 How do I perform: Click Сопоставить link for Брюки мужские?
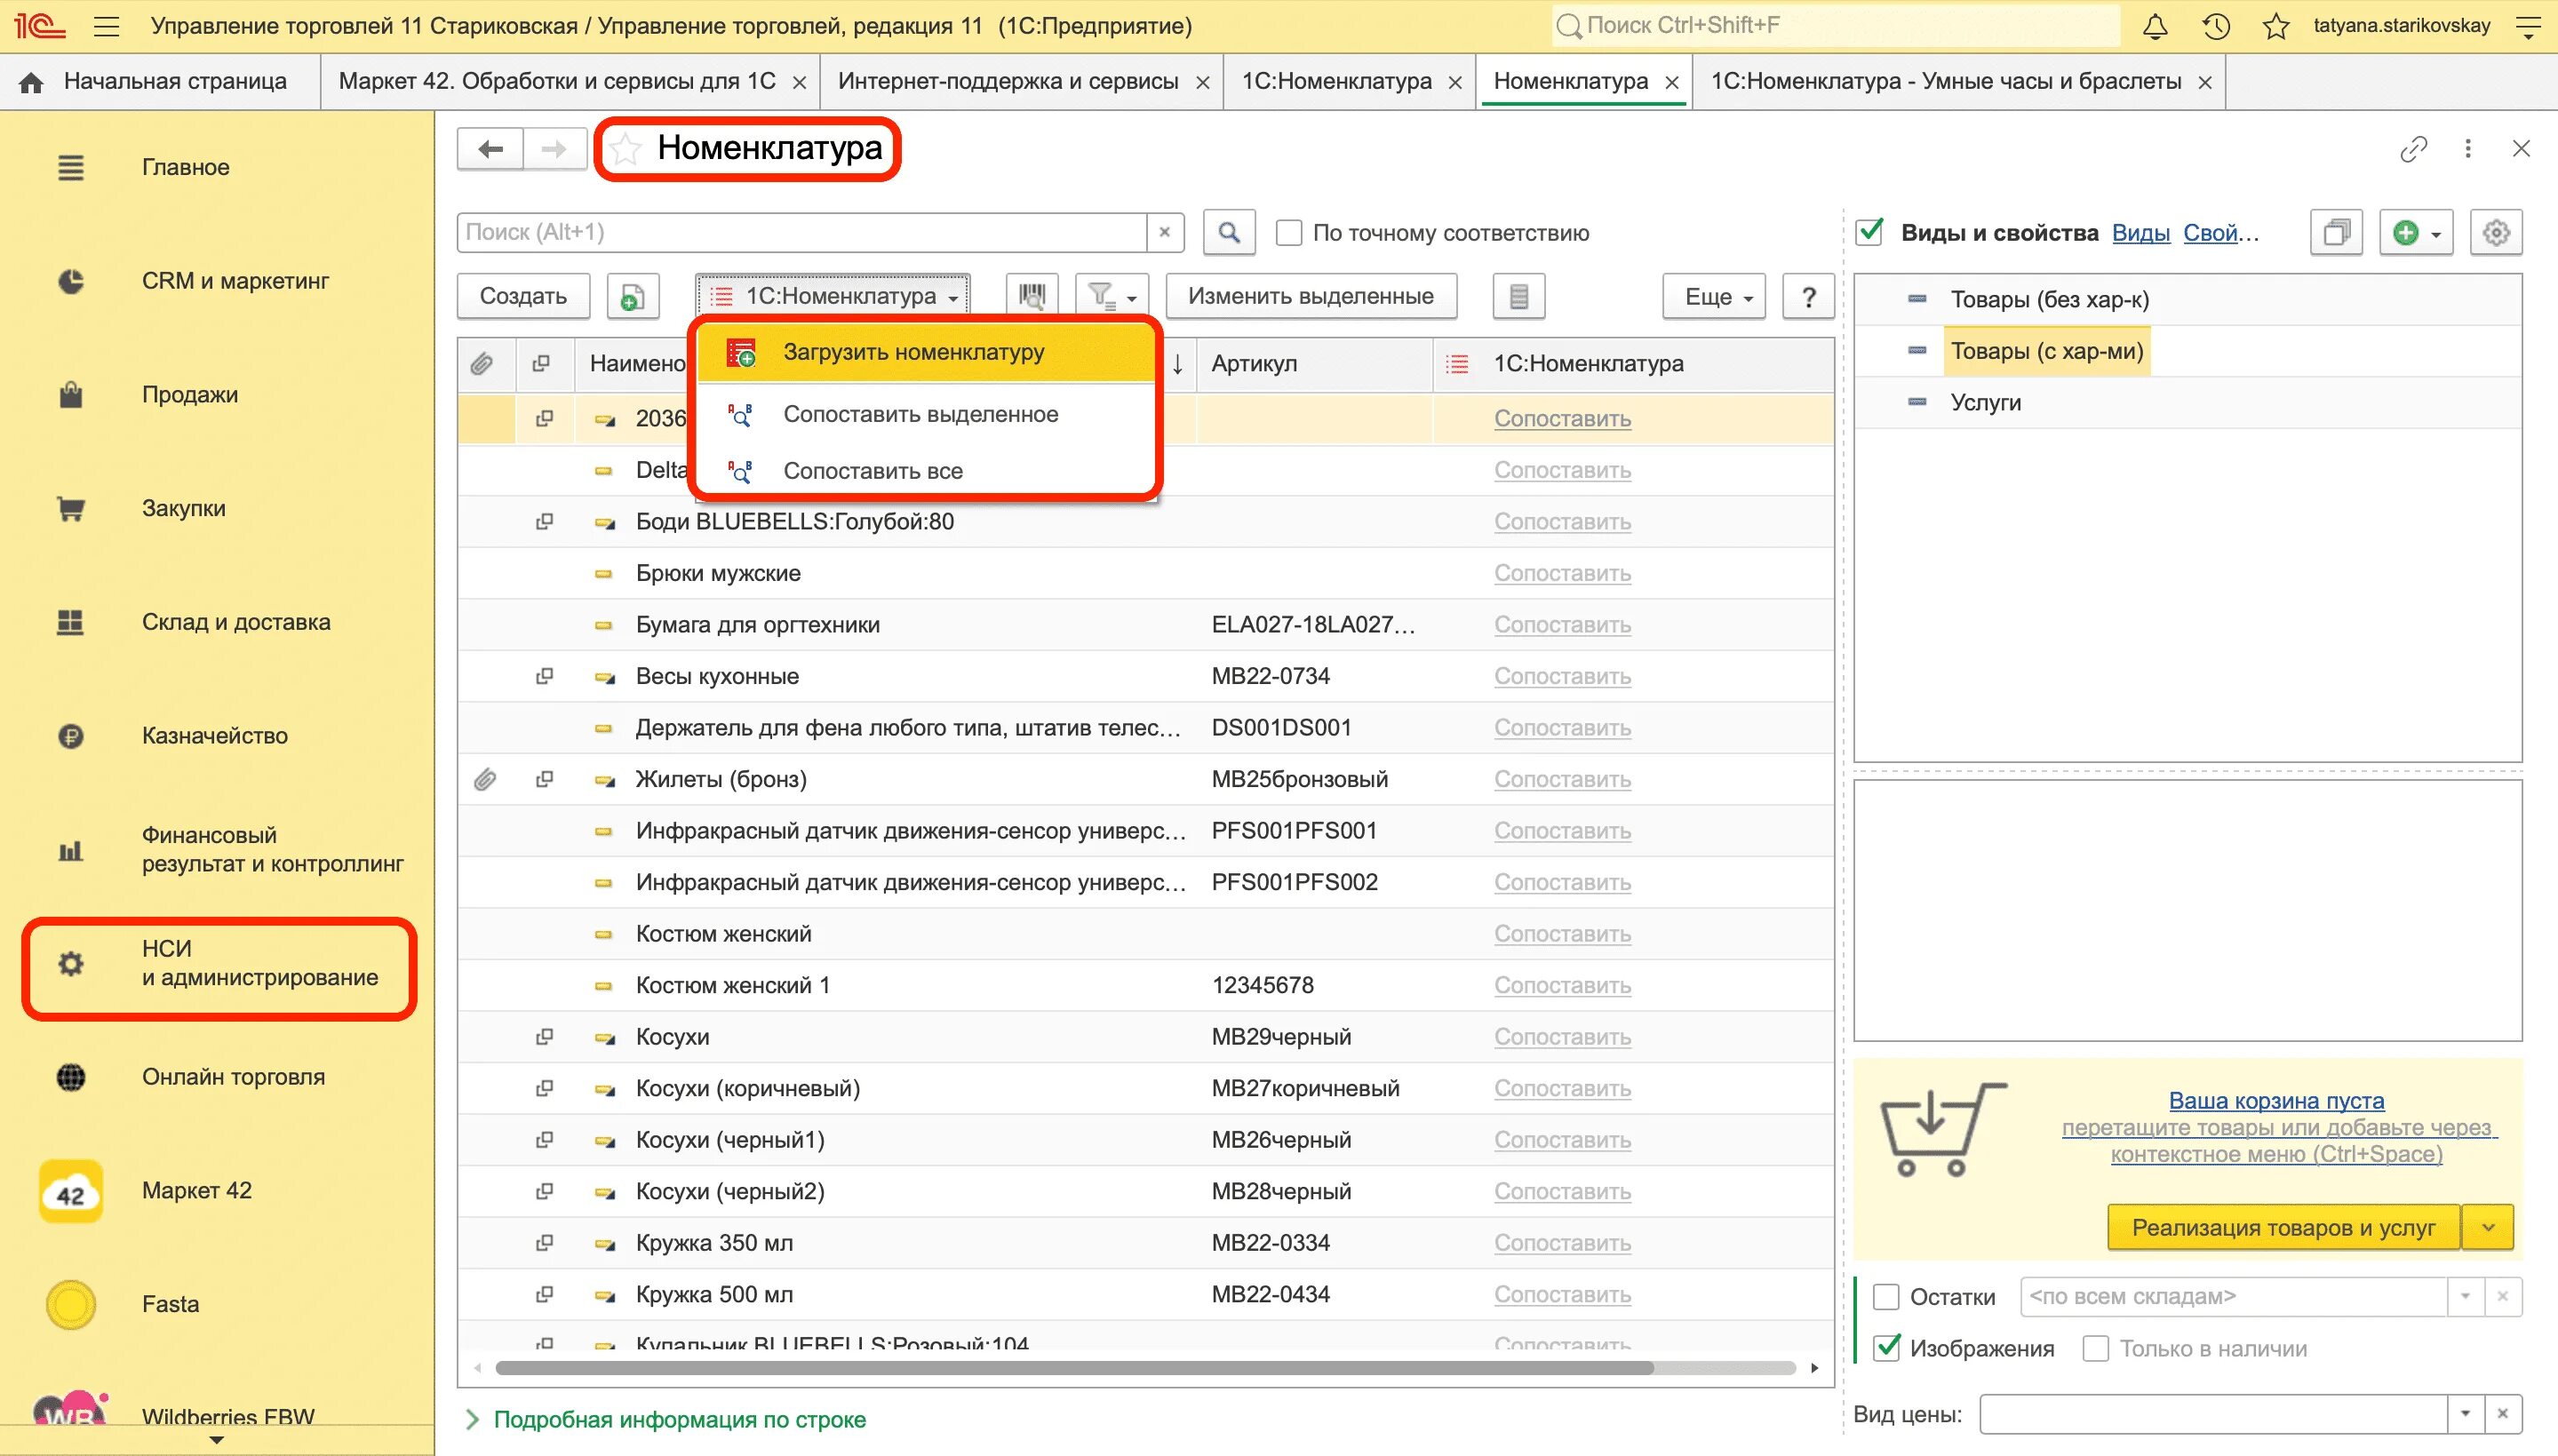(x=1562, y=573)
